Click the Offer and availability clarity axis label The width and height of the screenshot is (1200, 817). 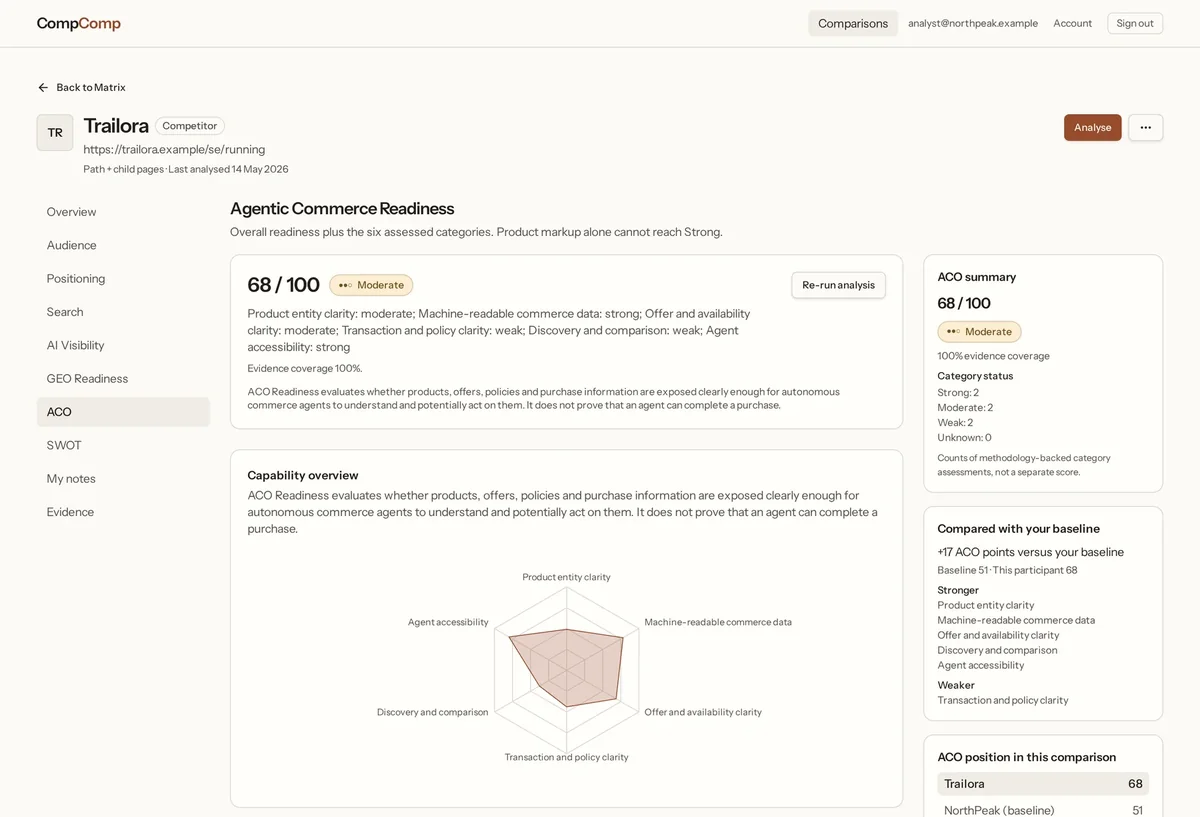703,712
